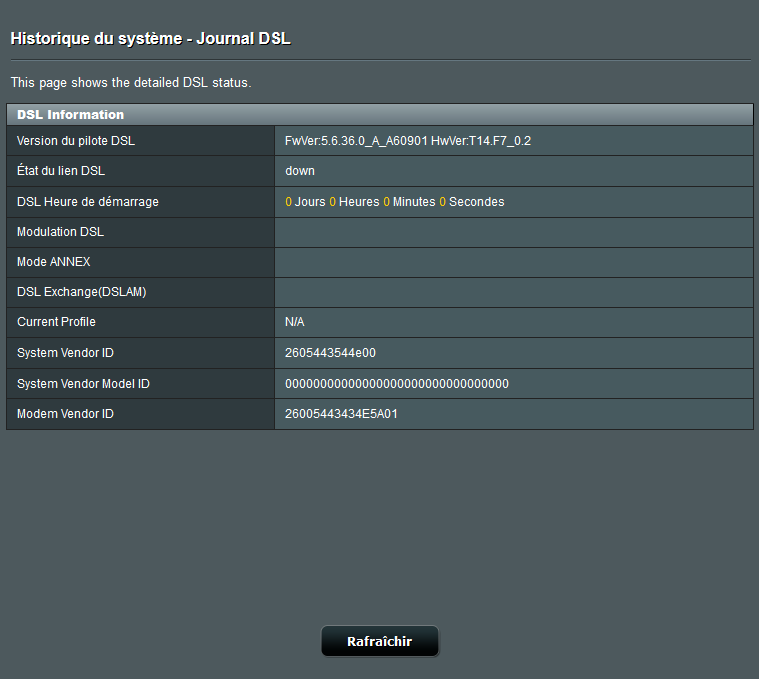The image size is (759, 679).
Task: Click the text 'This page shows the detailed DSL status'
Action: (x=130, y=82)
